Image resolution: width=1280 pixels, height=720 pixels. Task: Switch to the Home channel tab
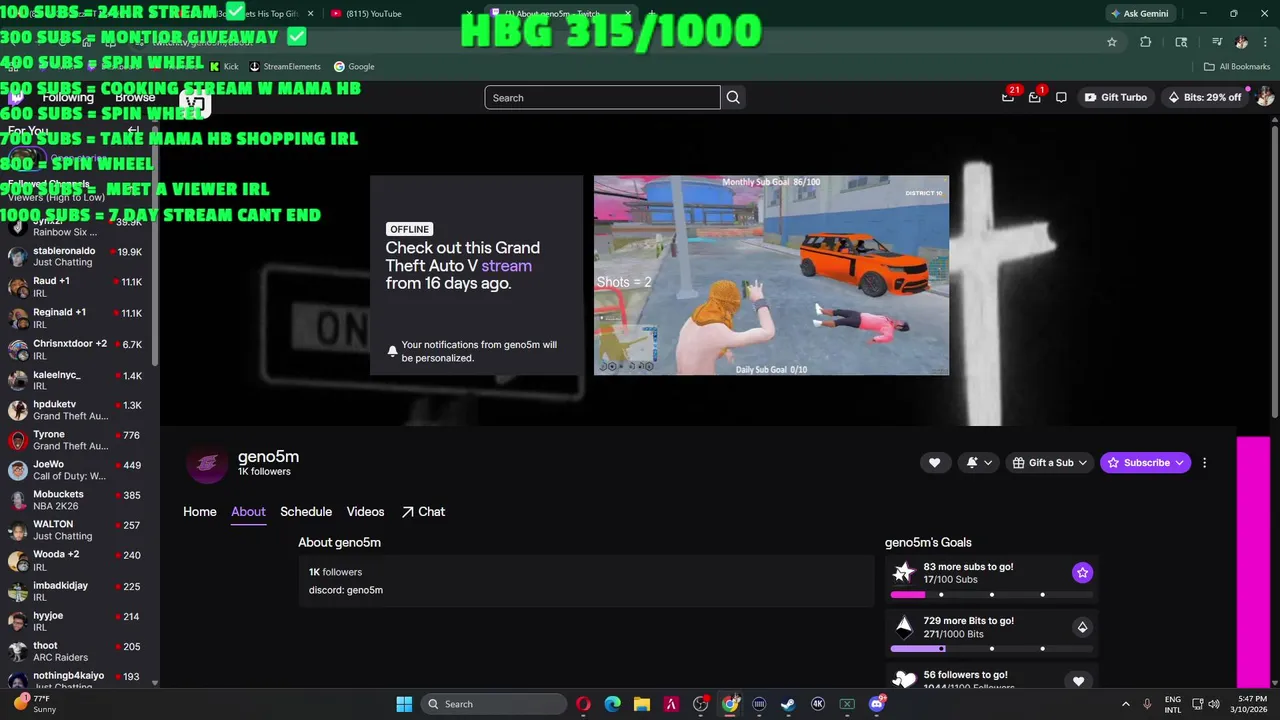click(x=200, y=511)
